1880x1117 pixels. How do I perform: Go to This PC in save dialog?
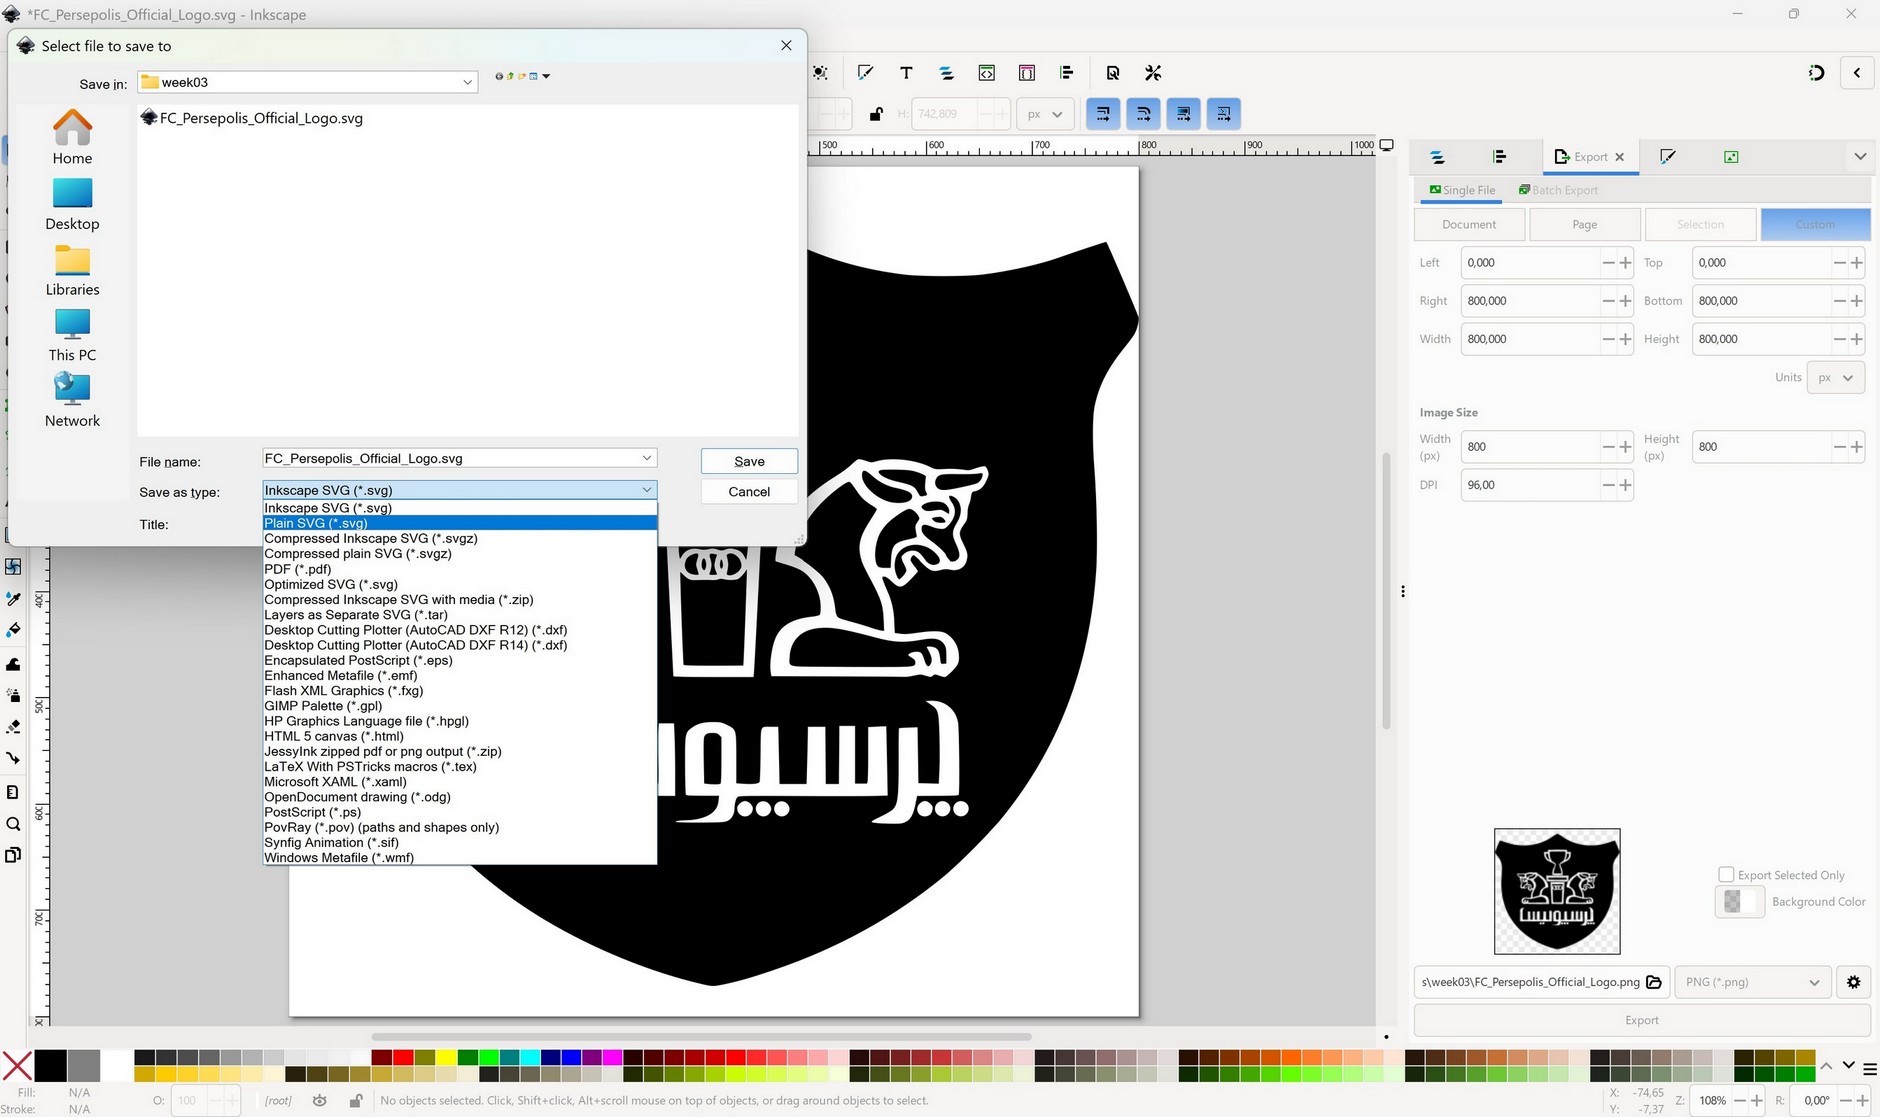pyautogui.click(x=72, y=335)
